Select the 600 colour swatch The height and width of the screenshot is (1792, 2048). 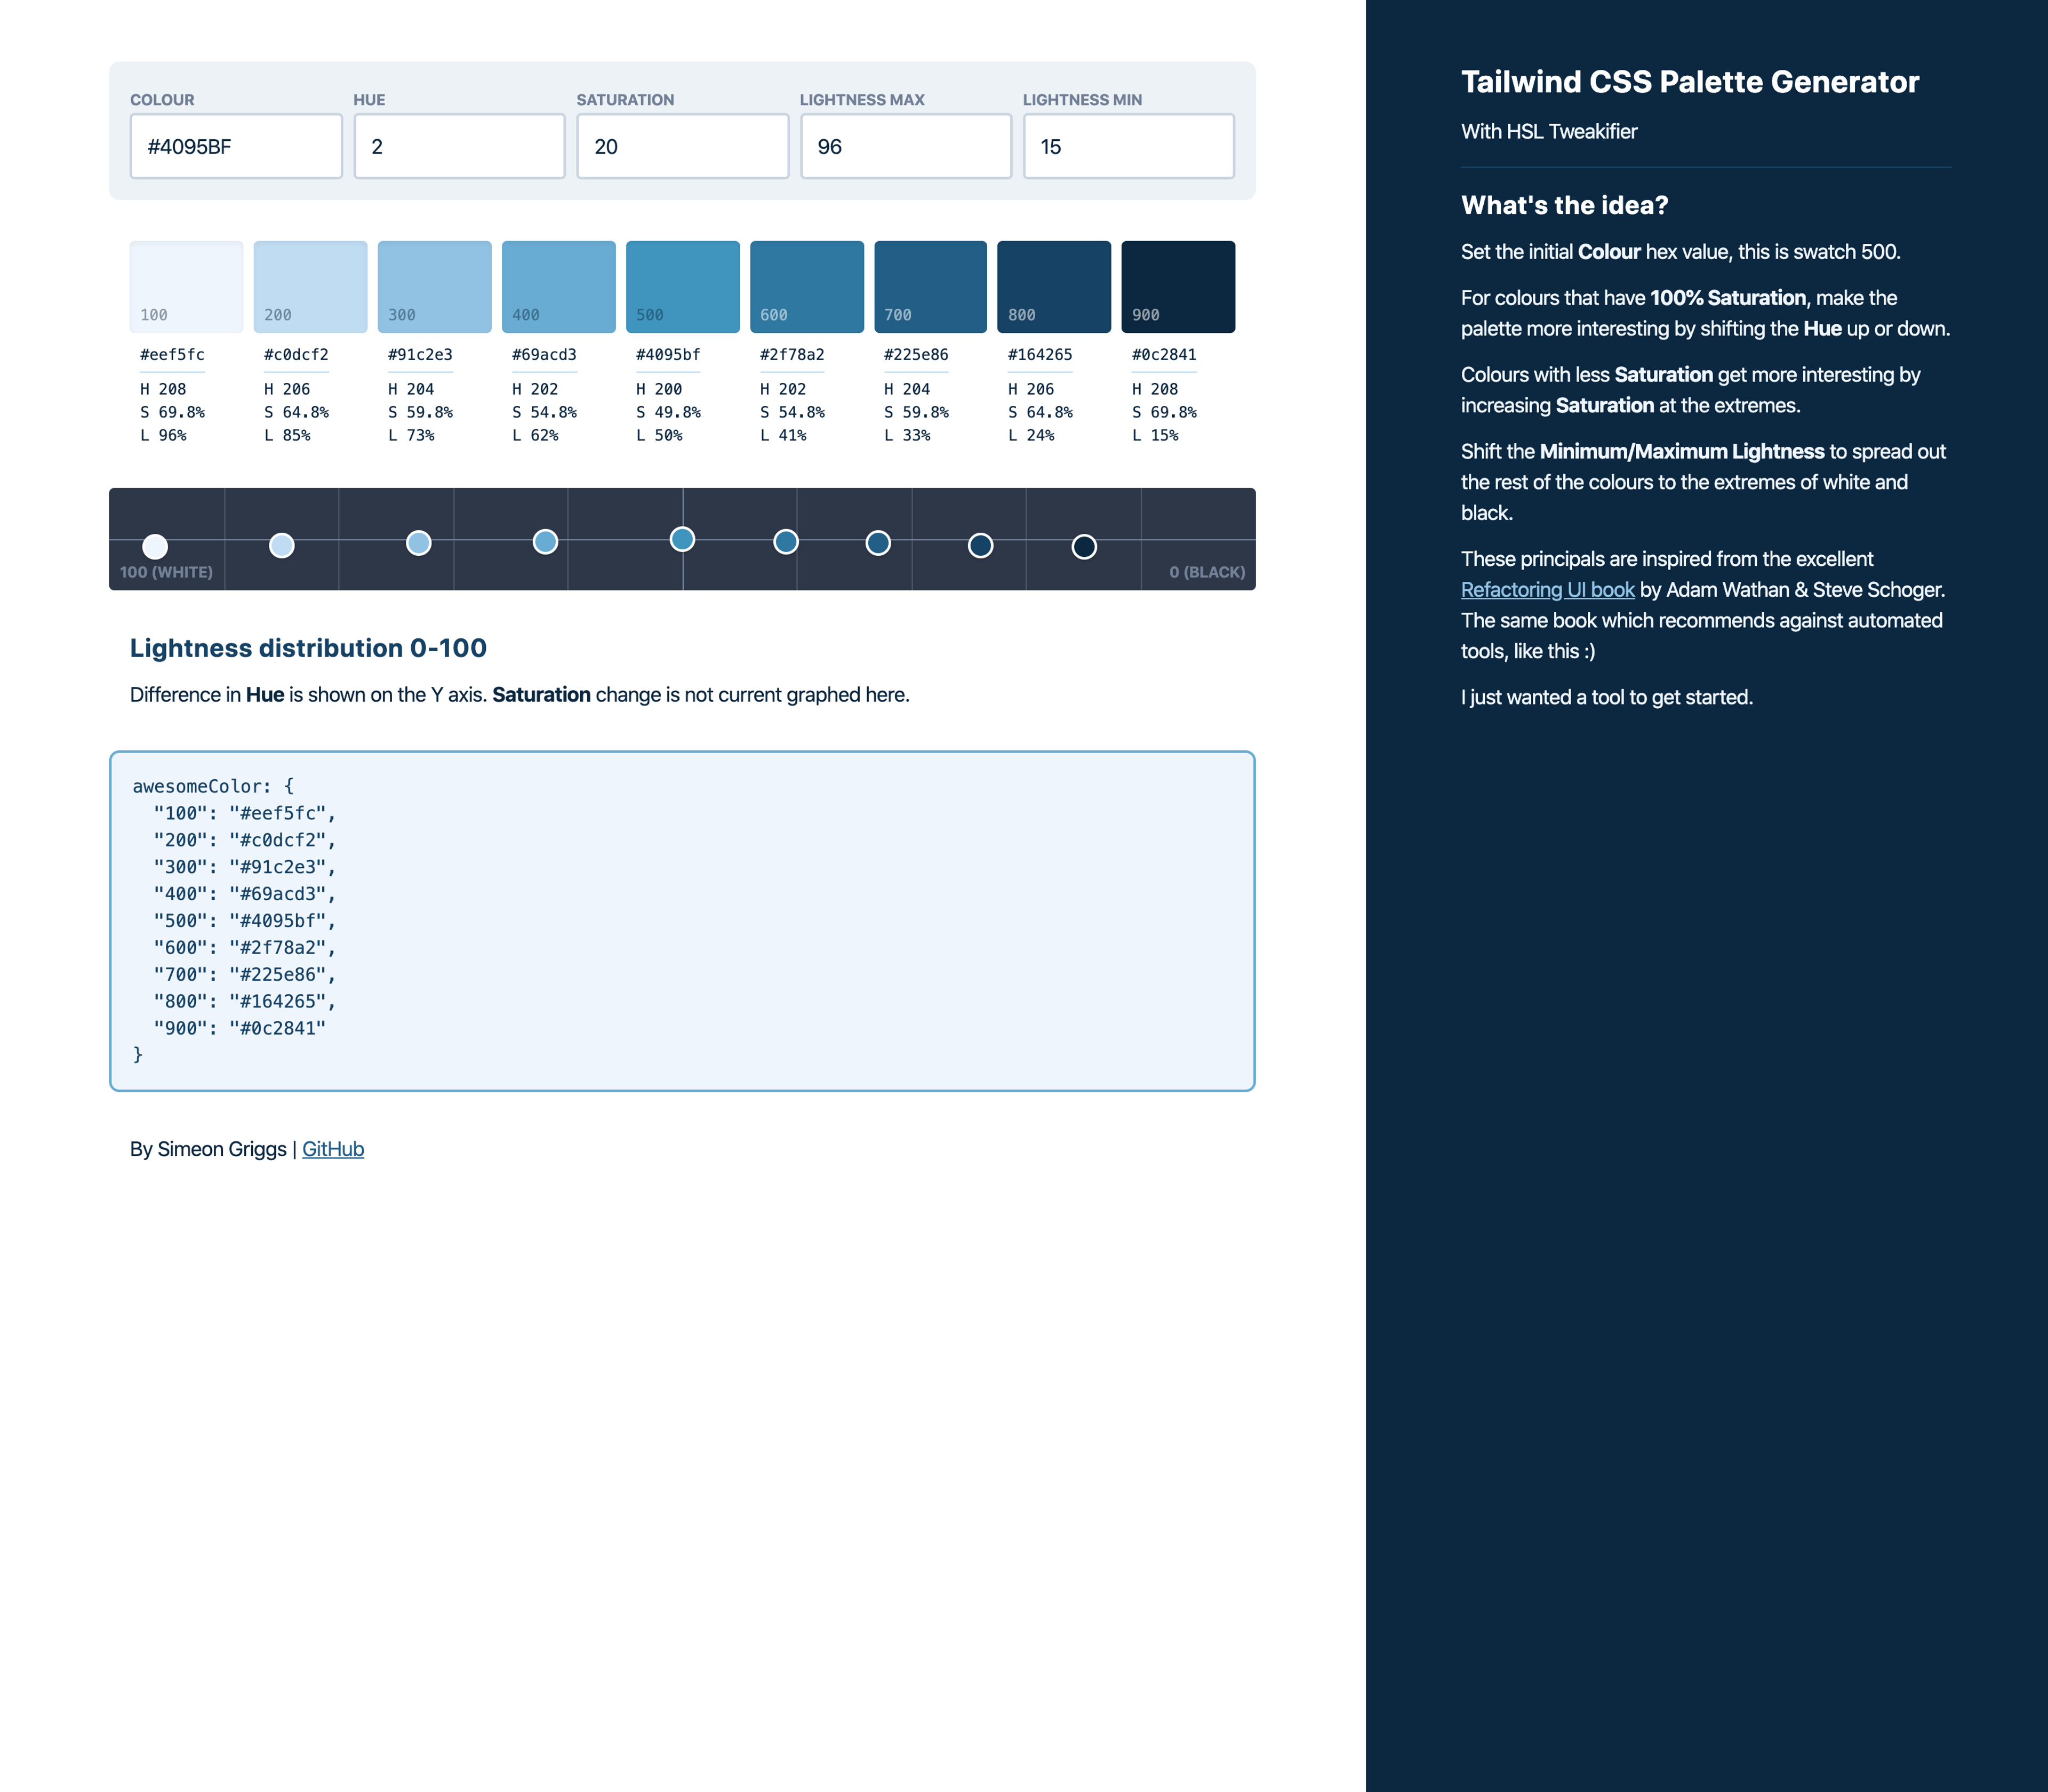click(806, 286)
